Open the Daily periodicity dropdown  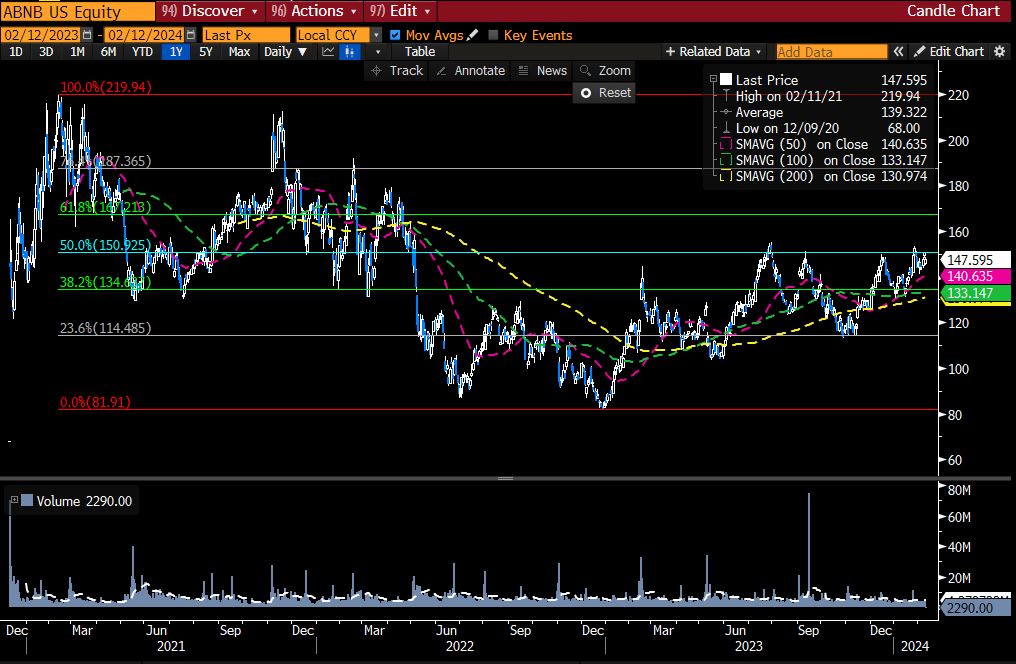(285, 52)
